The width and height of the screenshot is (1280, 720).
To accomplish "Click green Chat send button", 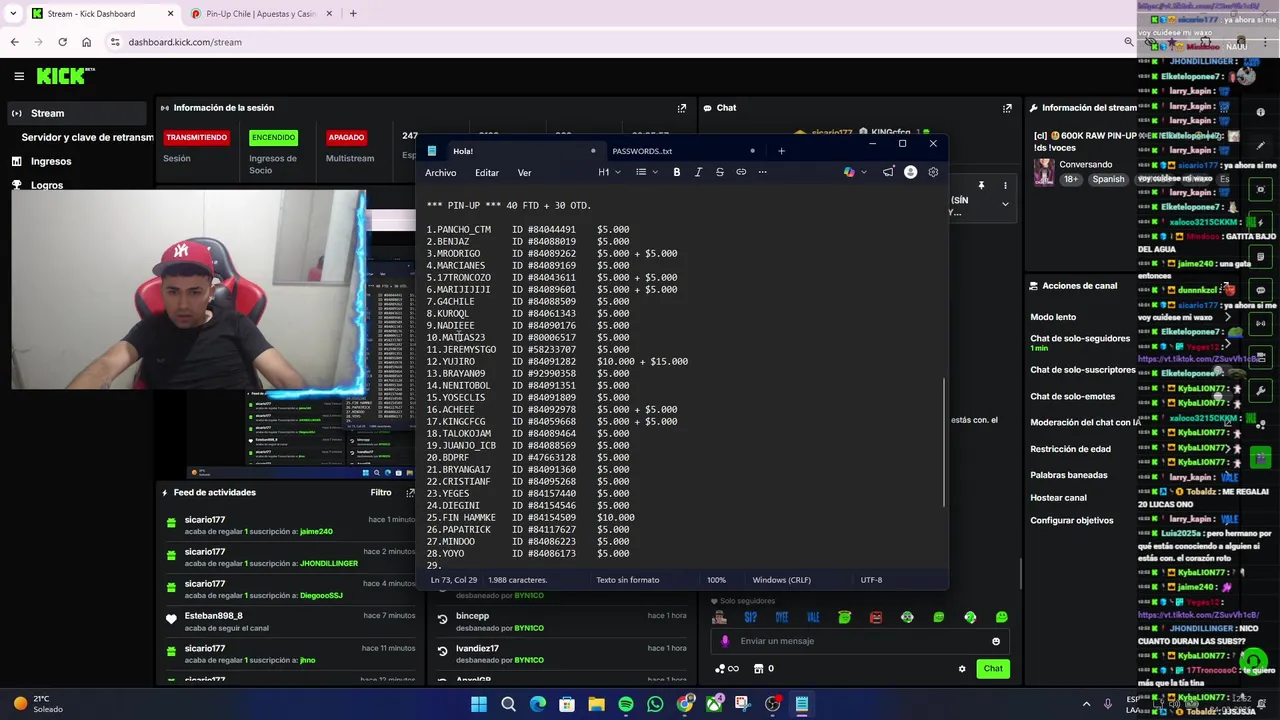I will pyautogui.click(x=992, y=669).
